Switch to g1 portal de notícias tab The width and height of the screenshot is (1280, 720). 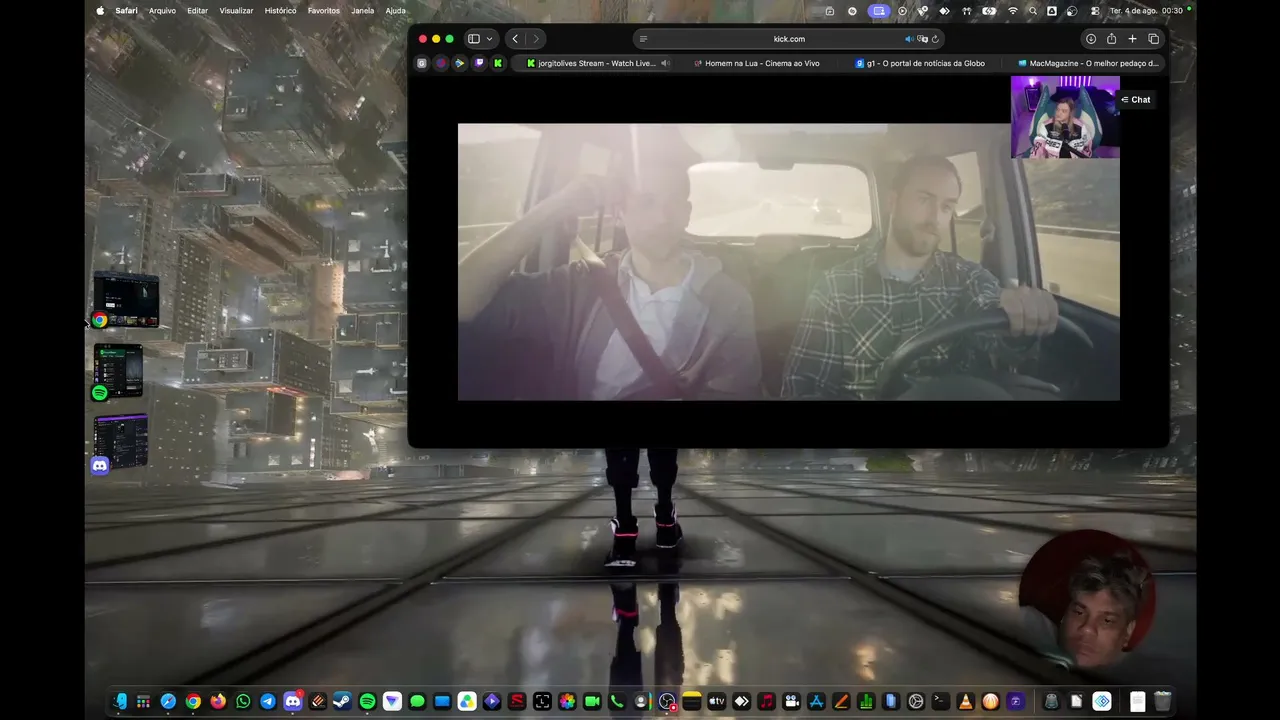[920, 63]
